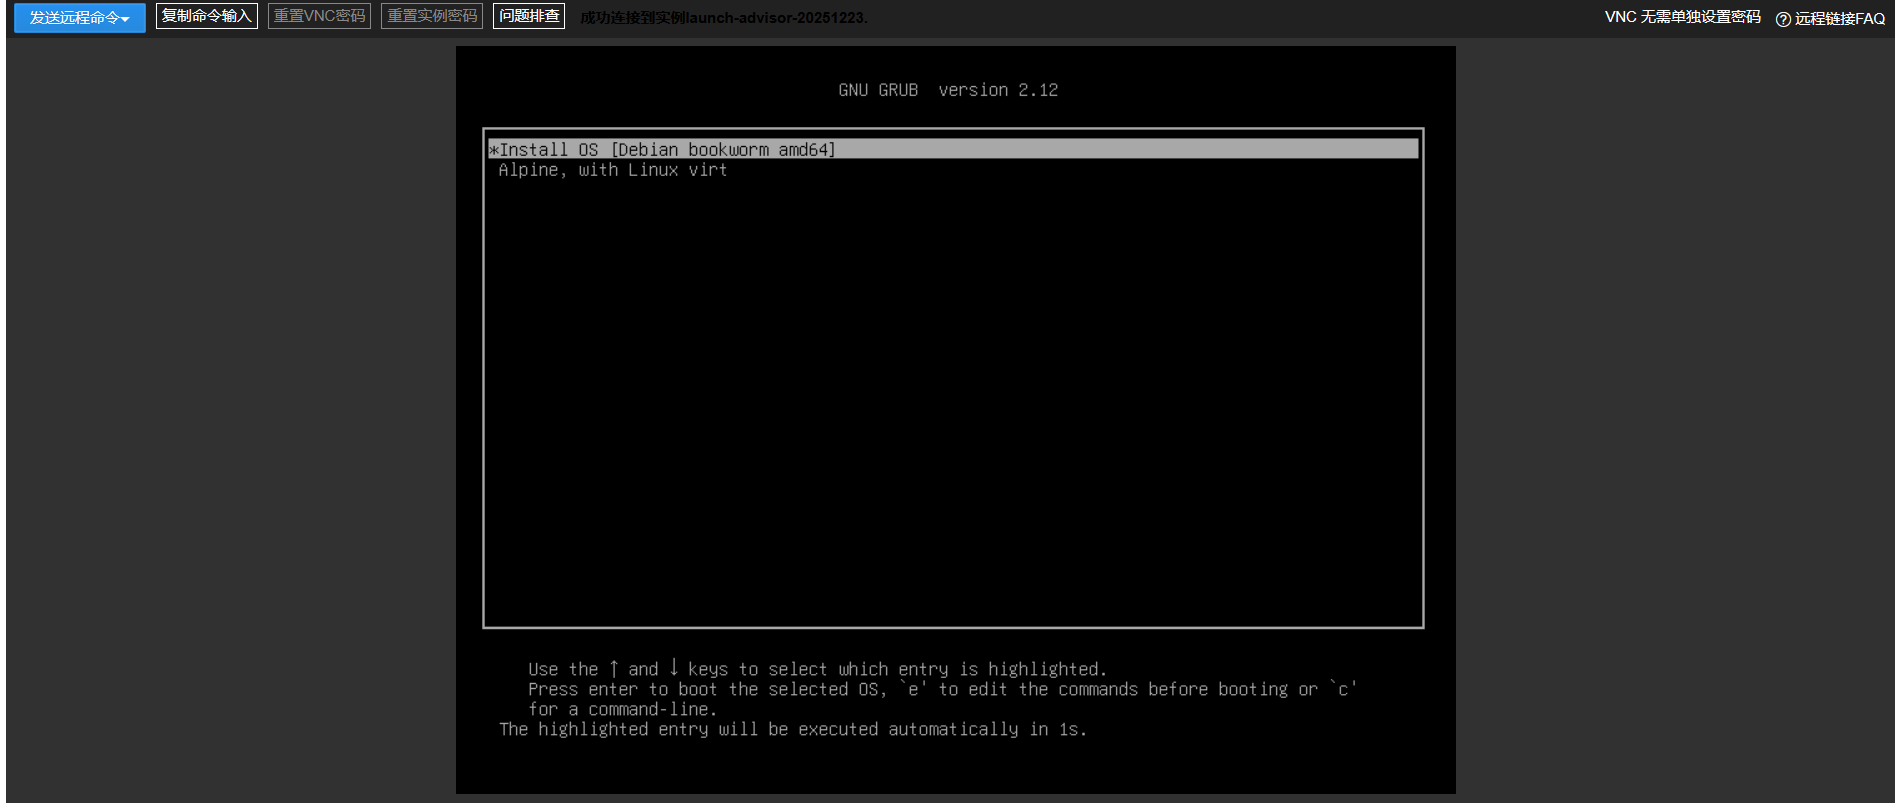This screenshot has width=1895, height=803.
Task: Open the 远程链接FAQ link
Action: point(1839,19)
